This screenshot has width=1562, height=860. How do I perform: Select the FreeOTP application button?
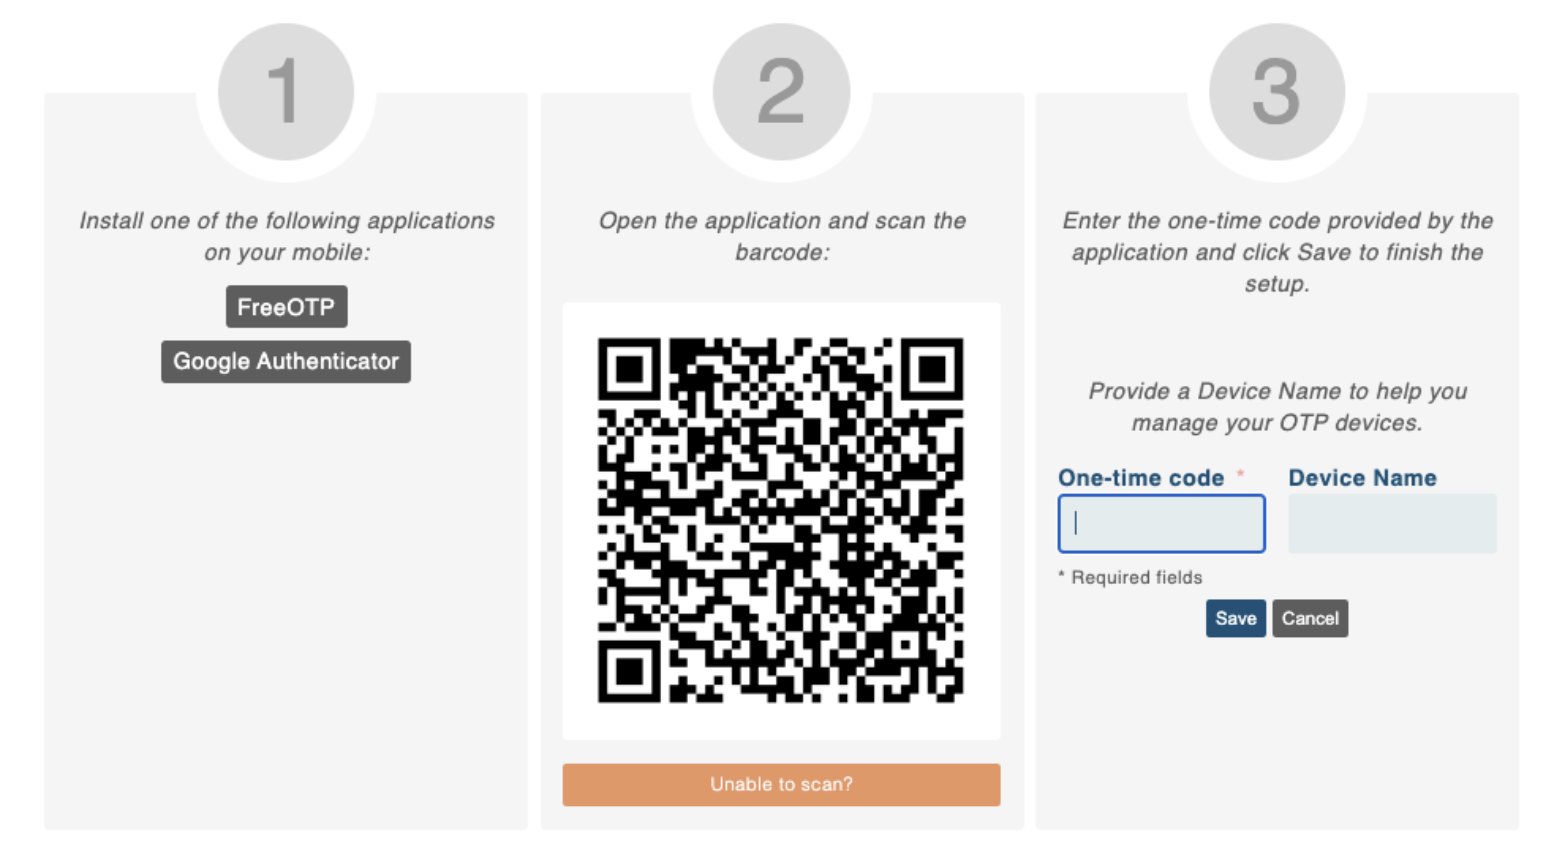tap(286, 307)
